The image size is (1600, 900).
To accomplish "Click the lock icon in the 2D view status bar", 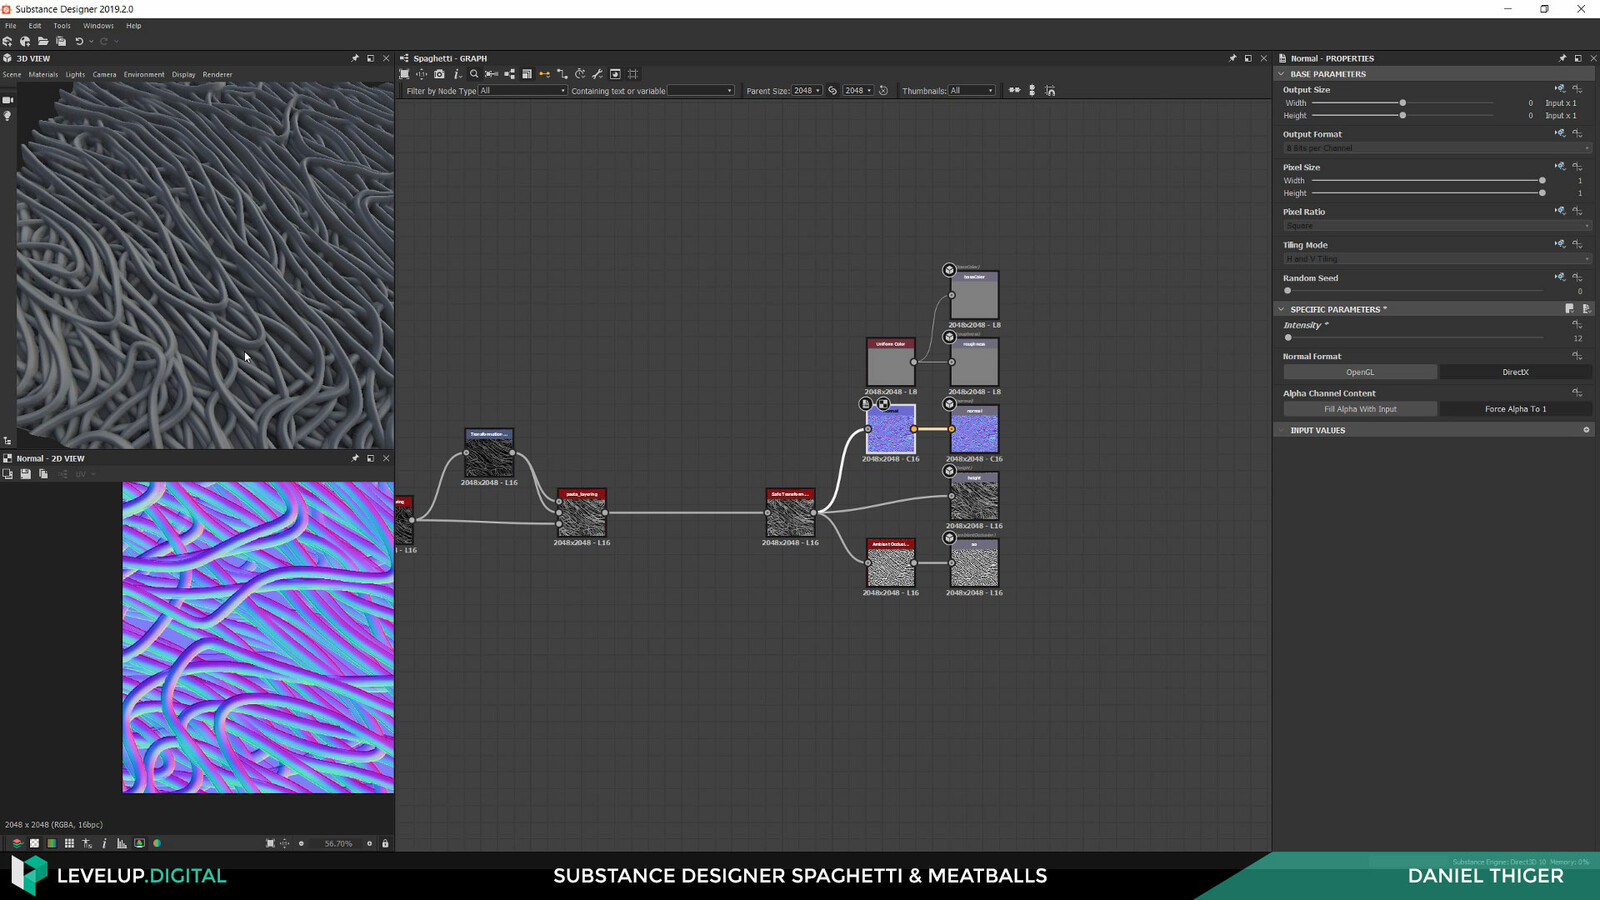I will 385,843.
